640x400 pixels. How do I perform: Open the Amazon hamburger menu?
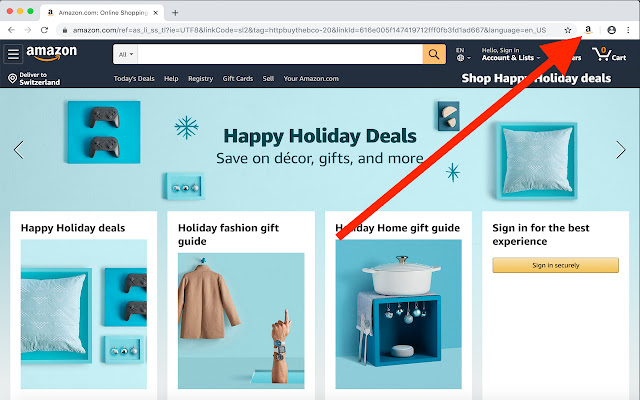coord(13,54)
